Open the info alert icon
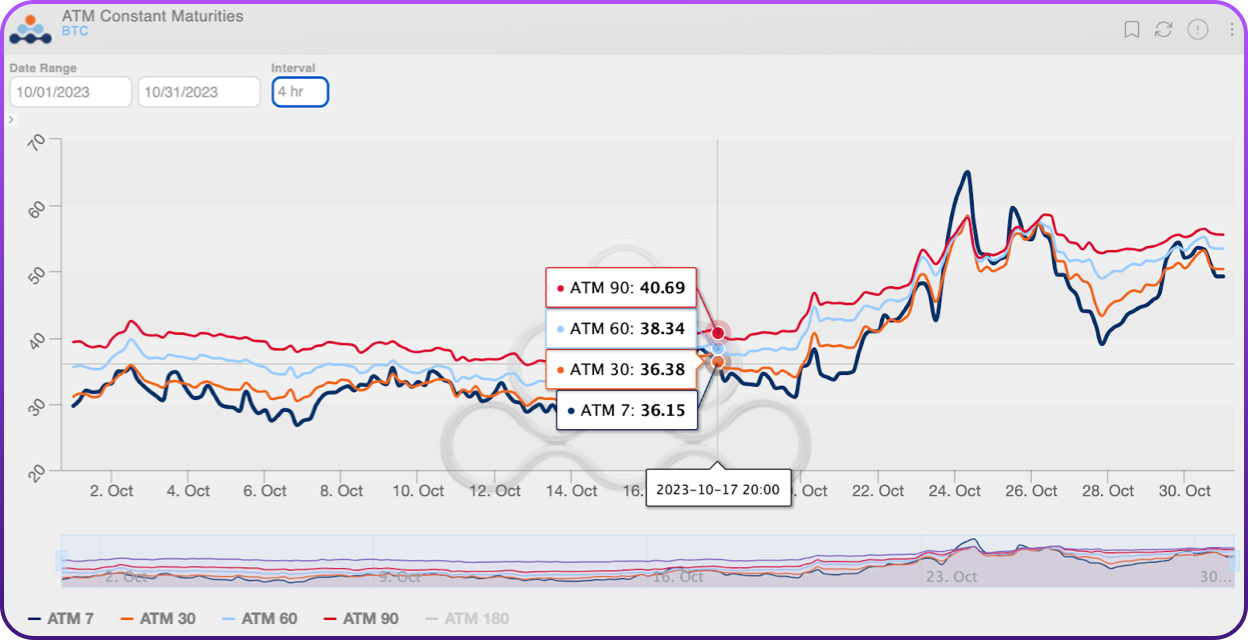The image size is (1248, 640). pyautogui.click(x=1197, y=29)
